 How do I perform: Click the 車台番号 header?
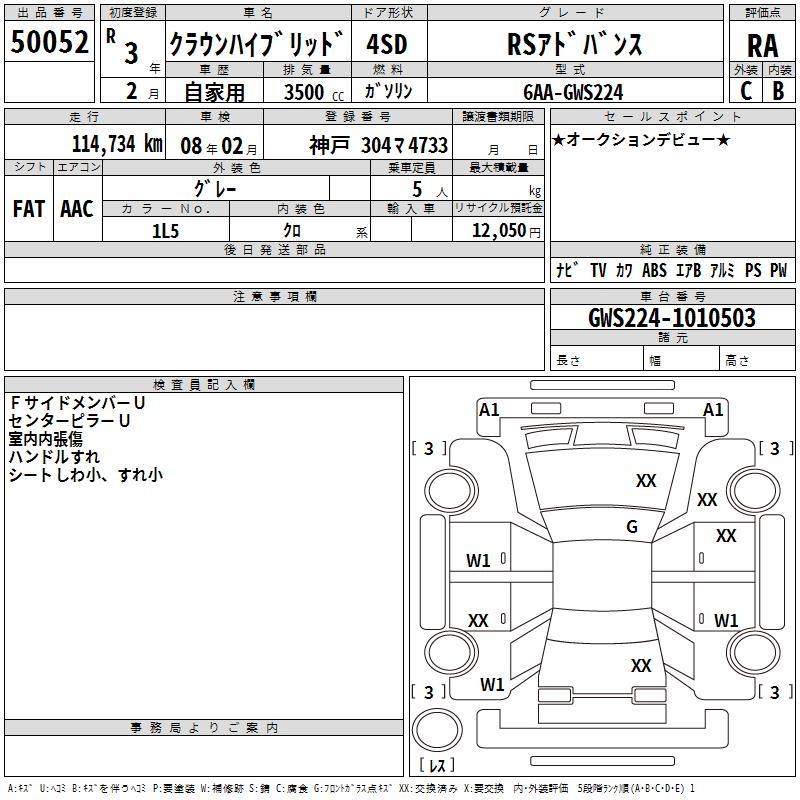[672, 296]
